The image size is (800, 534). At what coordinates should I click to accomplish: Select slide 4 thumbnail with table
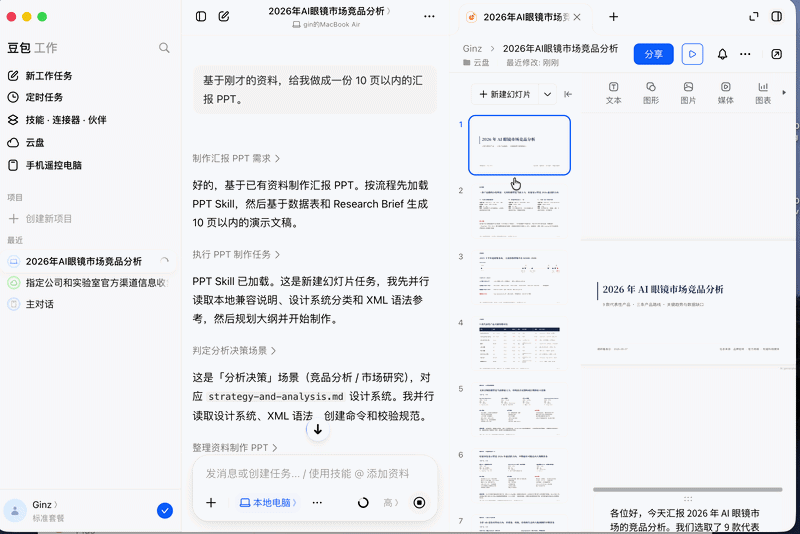pos(519,343)
